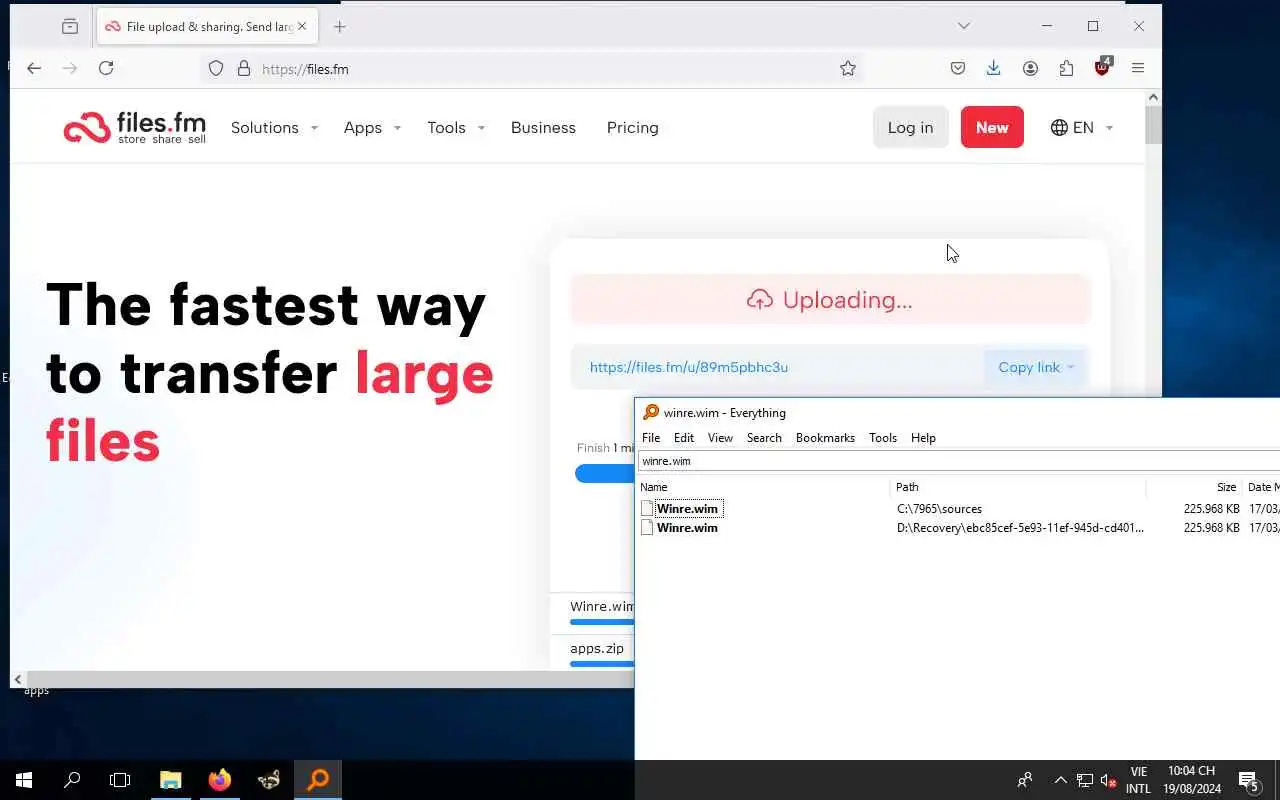Sort by Path column header
The height and width of the screenshot is (800, 1280).
1018,487
